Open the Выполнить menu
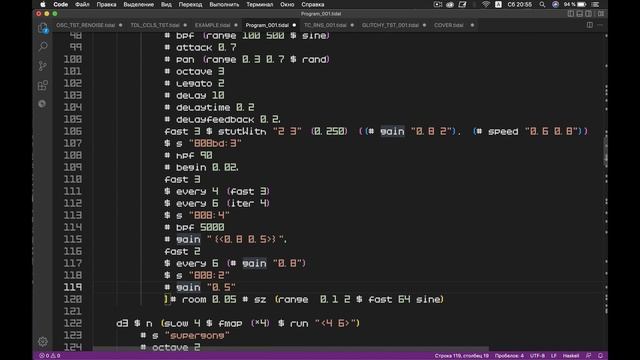Image resolution: width=640 pixels, height=360 pixels. coord(224,4)
